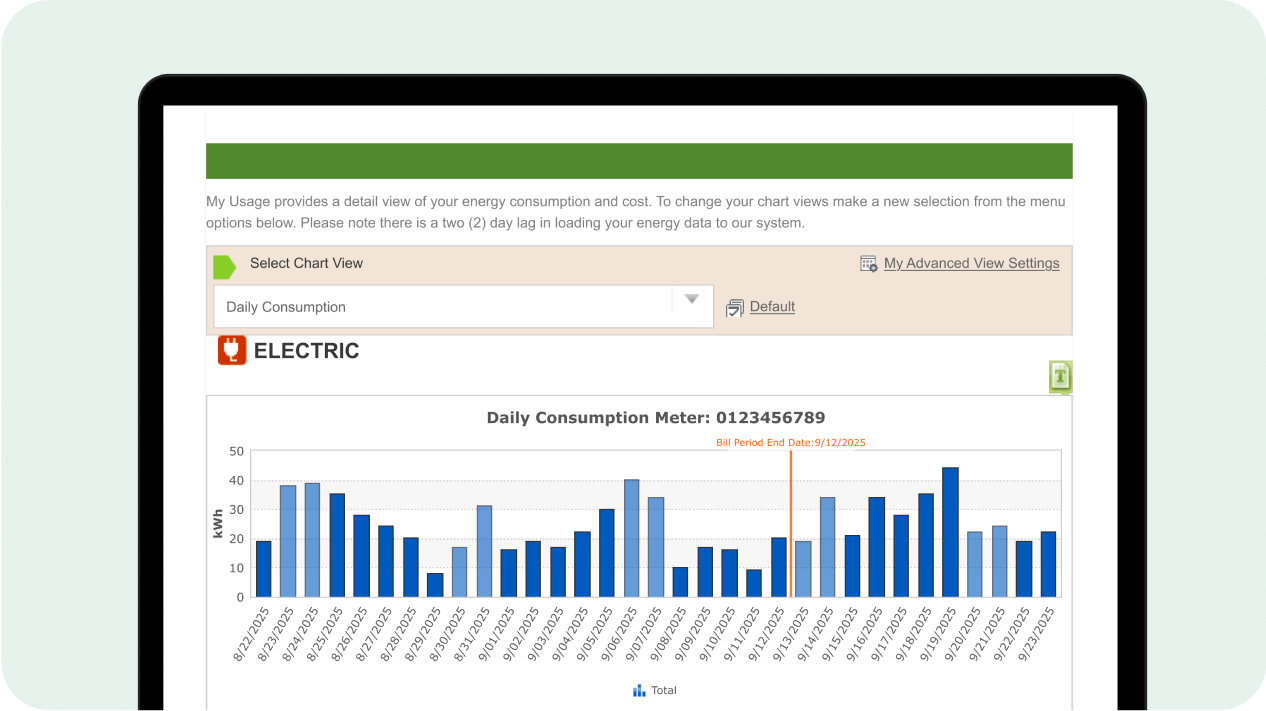Click the Total legend bar chart icon
This screenshot has height=711, width=1266.
coord(639,690)
